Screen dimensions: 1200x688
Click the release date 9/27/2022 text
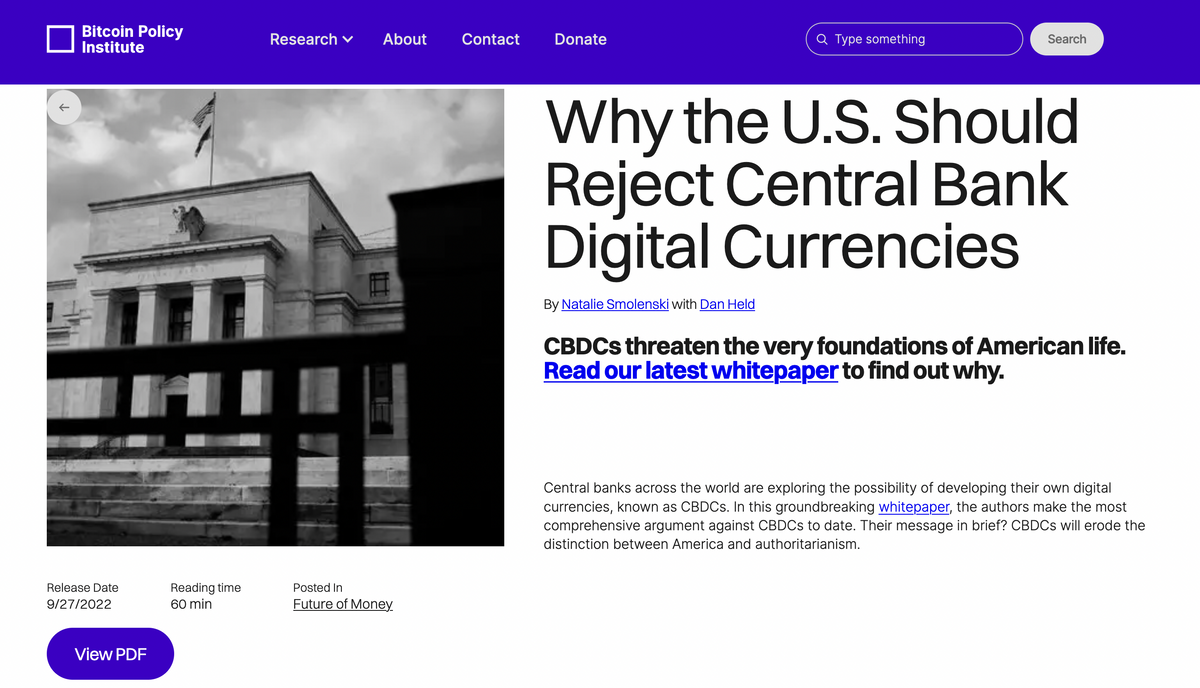(79, 604)
